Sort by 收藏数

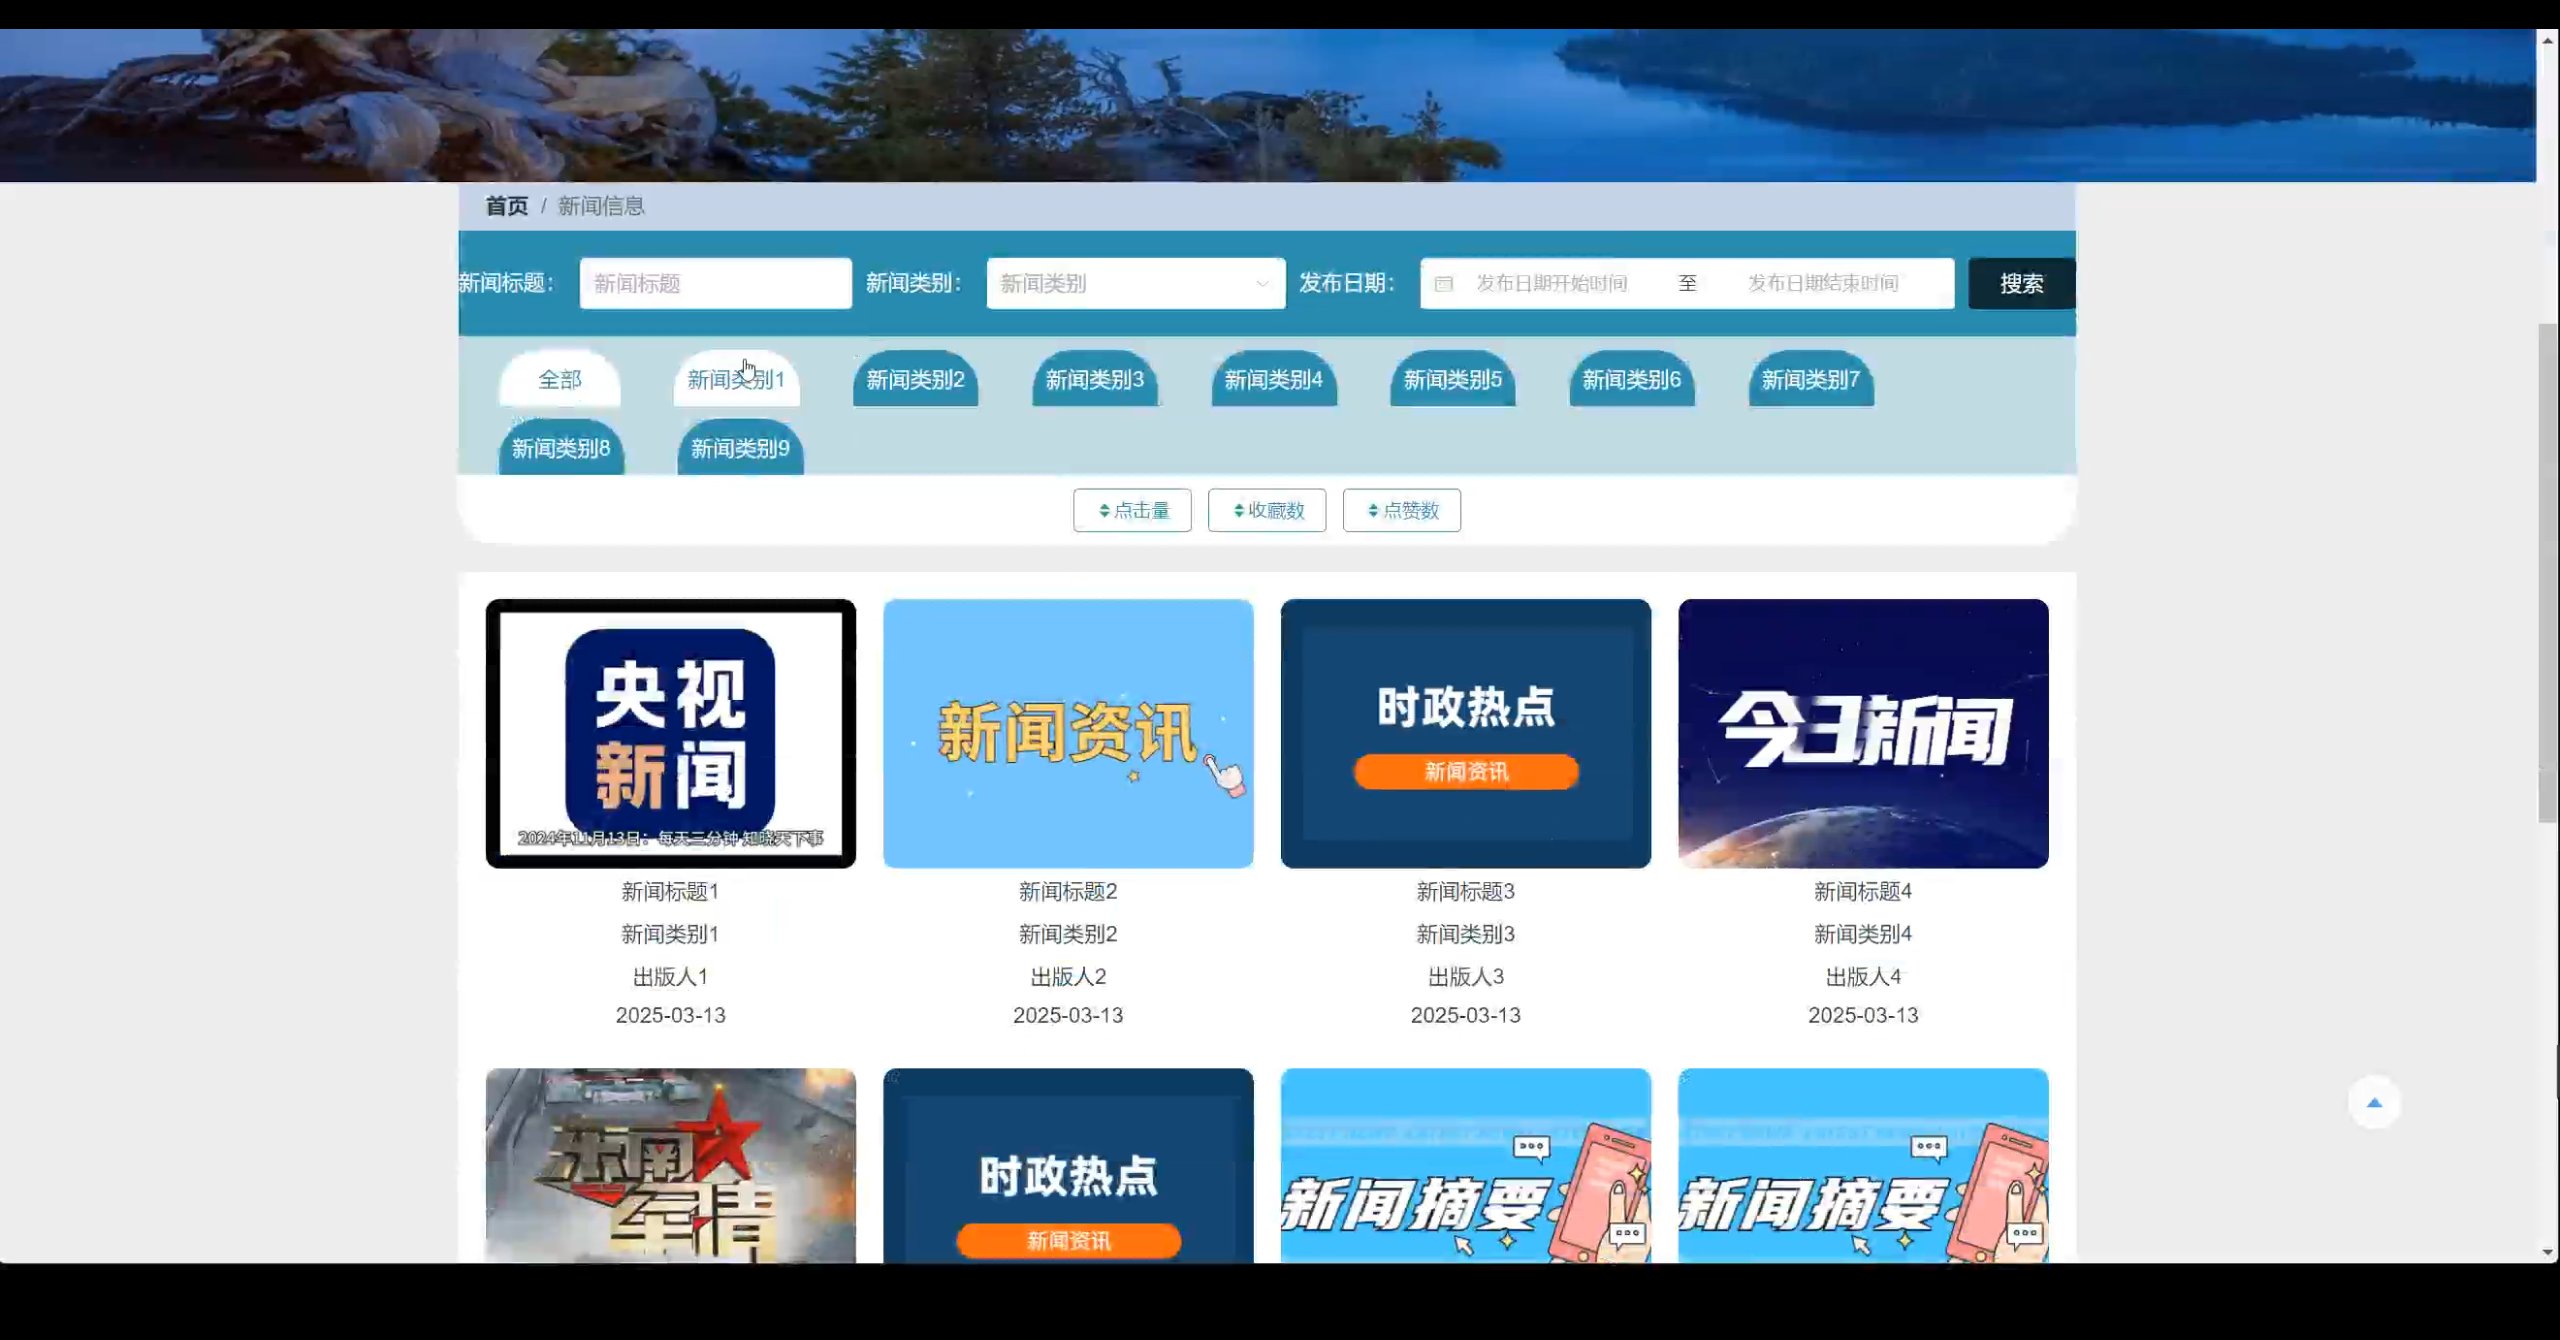(1266, 510)
